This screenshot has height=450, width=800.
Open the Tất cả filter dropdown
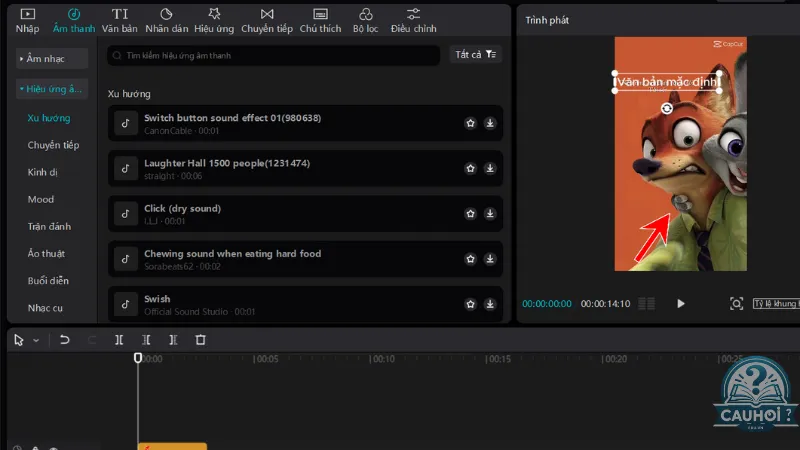(476, 54)
